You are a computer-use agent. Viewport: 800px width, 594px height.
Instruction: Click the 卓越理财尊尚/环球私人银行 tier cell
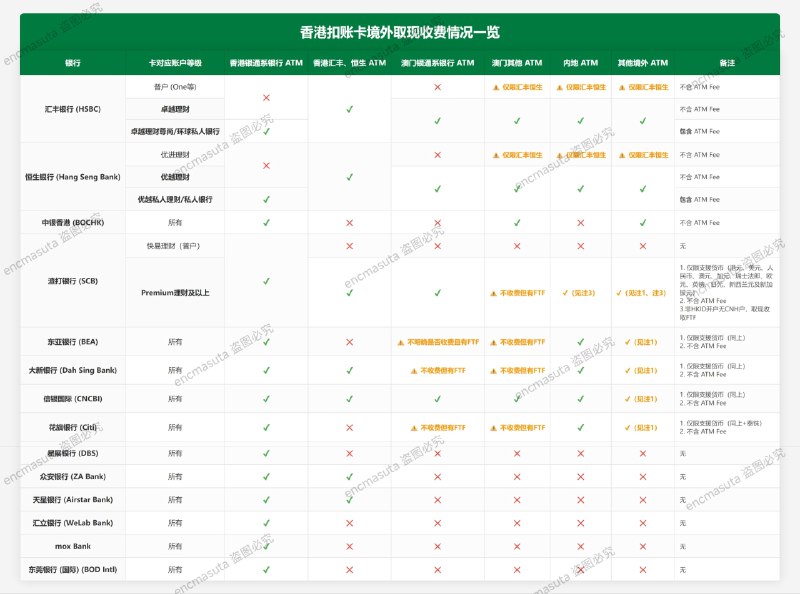[x=175, y=131]
